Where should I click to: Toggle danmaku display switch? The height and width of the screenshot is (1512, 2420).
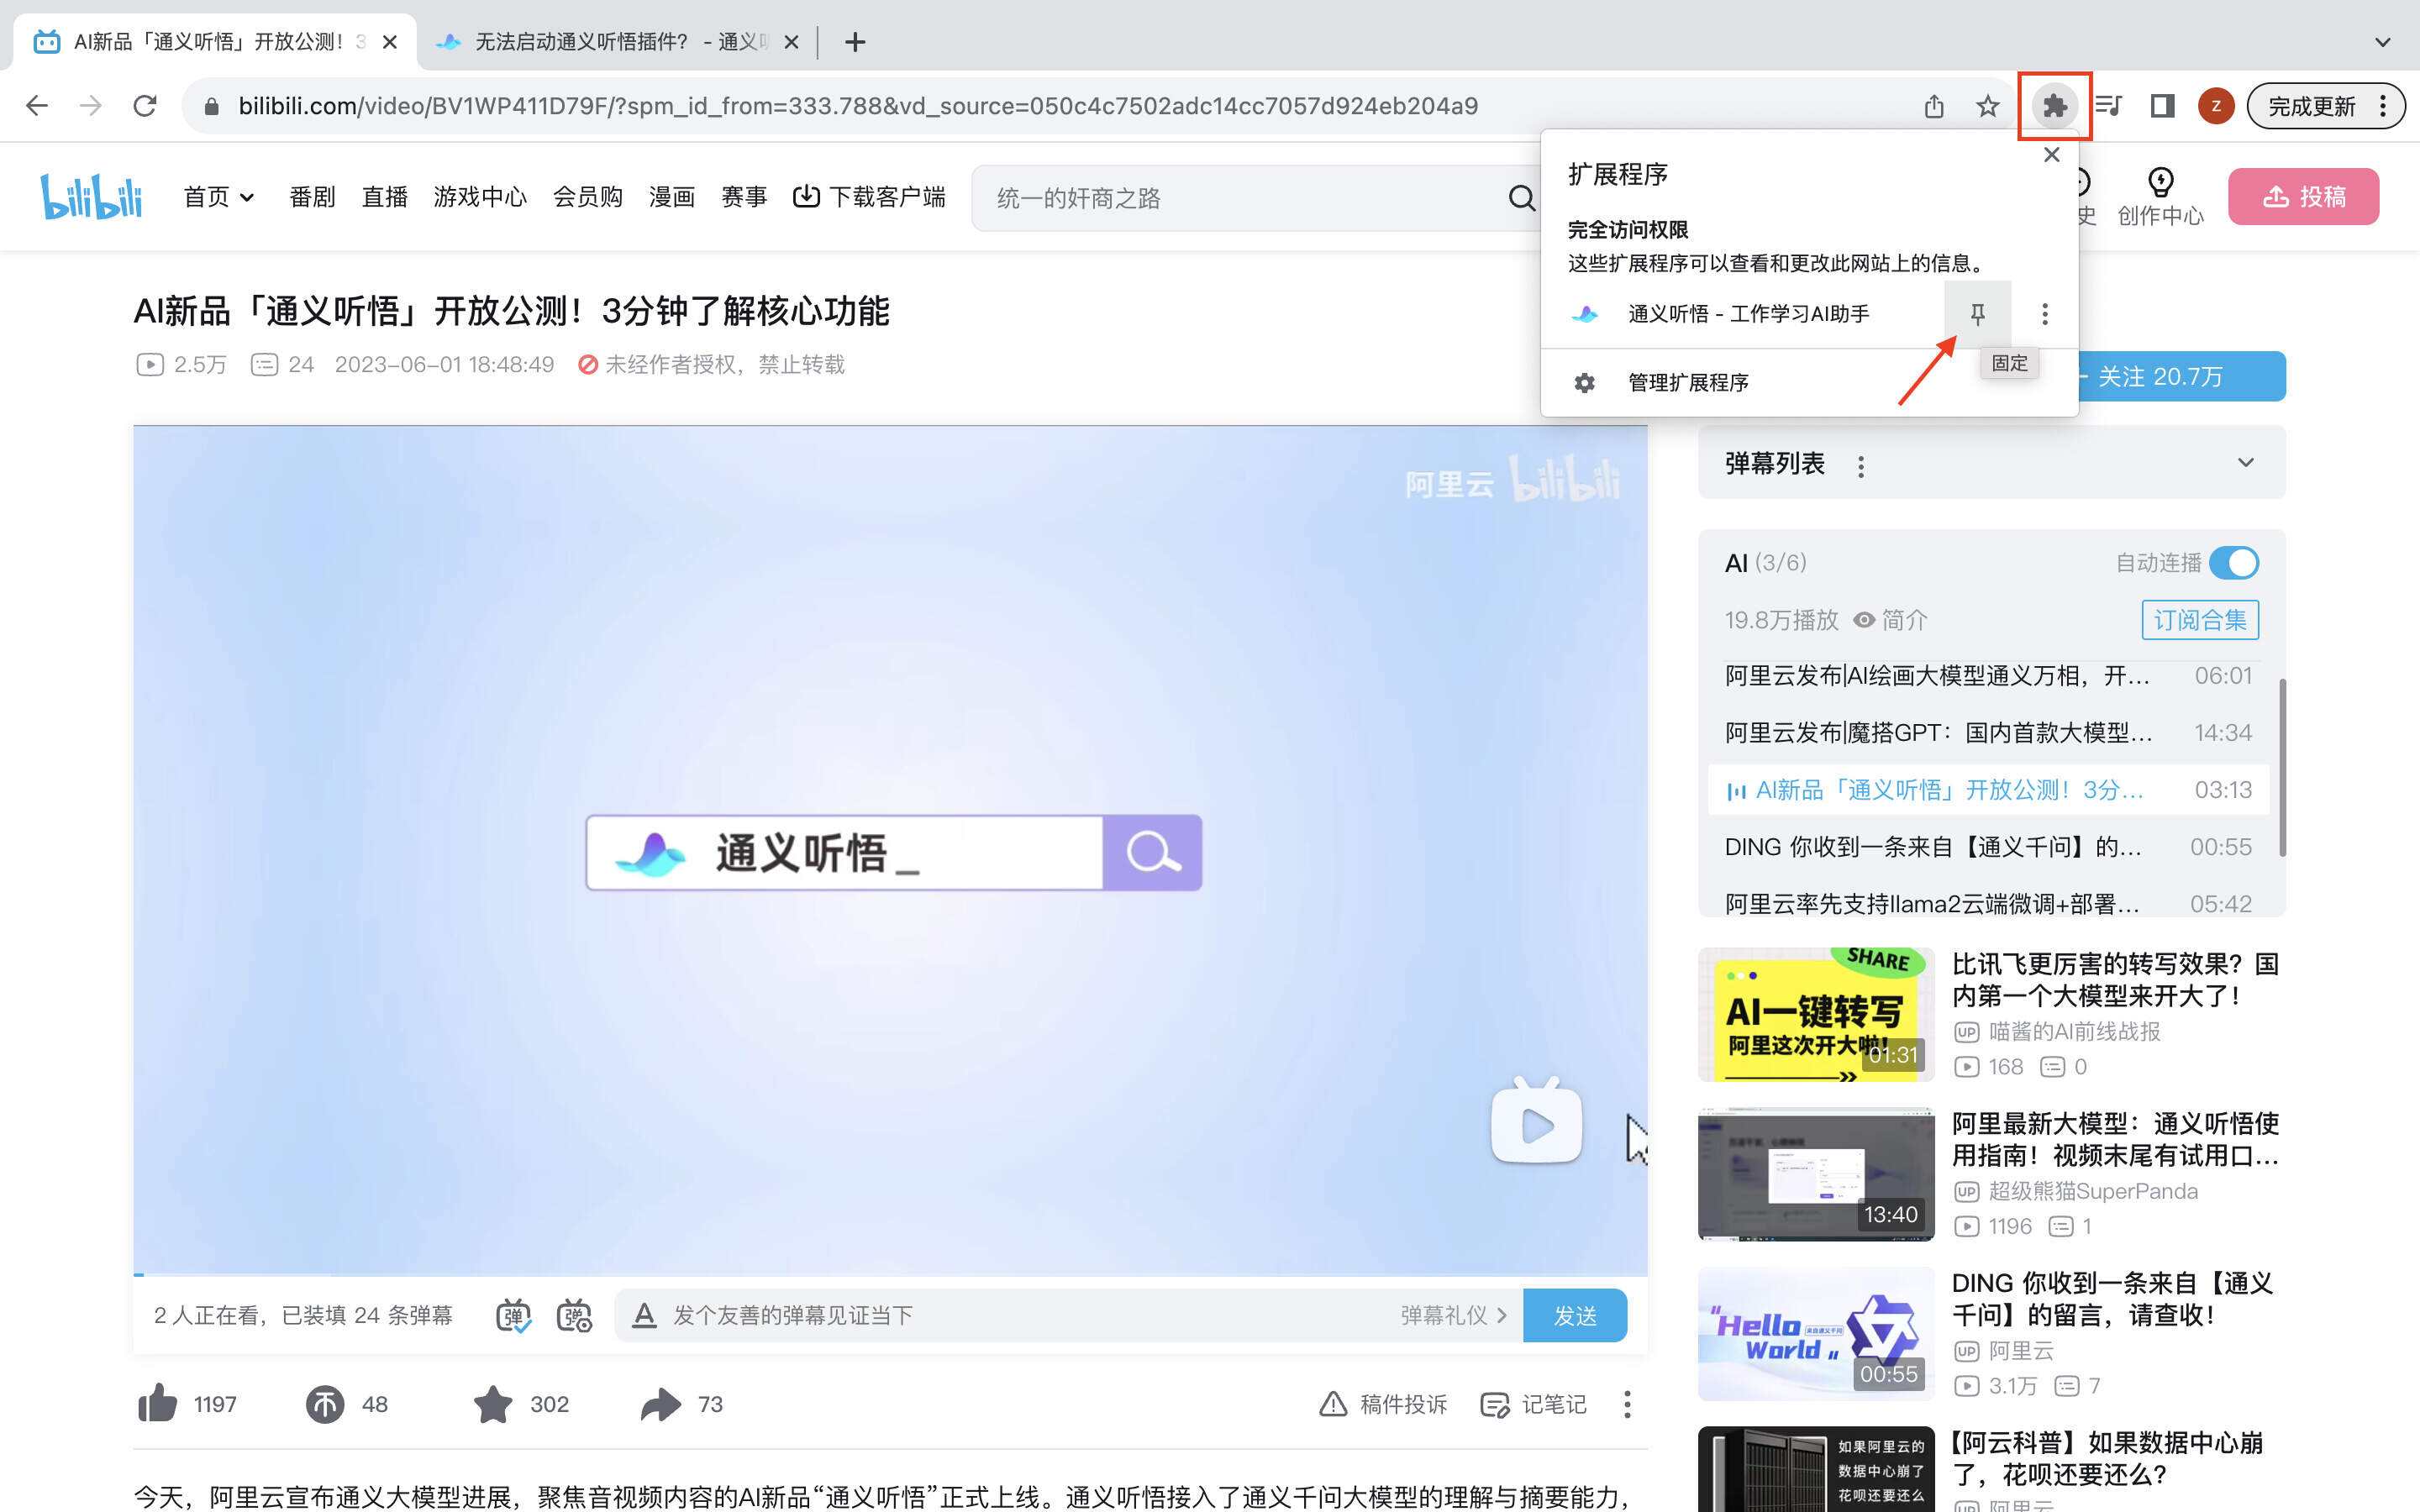tap(514, 1315)
